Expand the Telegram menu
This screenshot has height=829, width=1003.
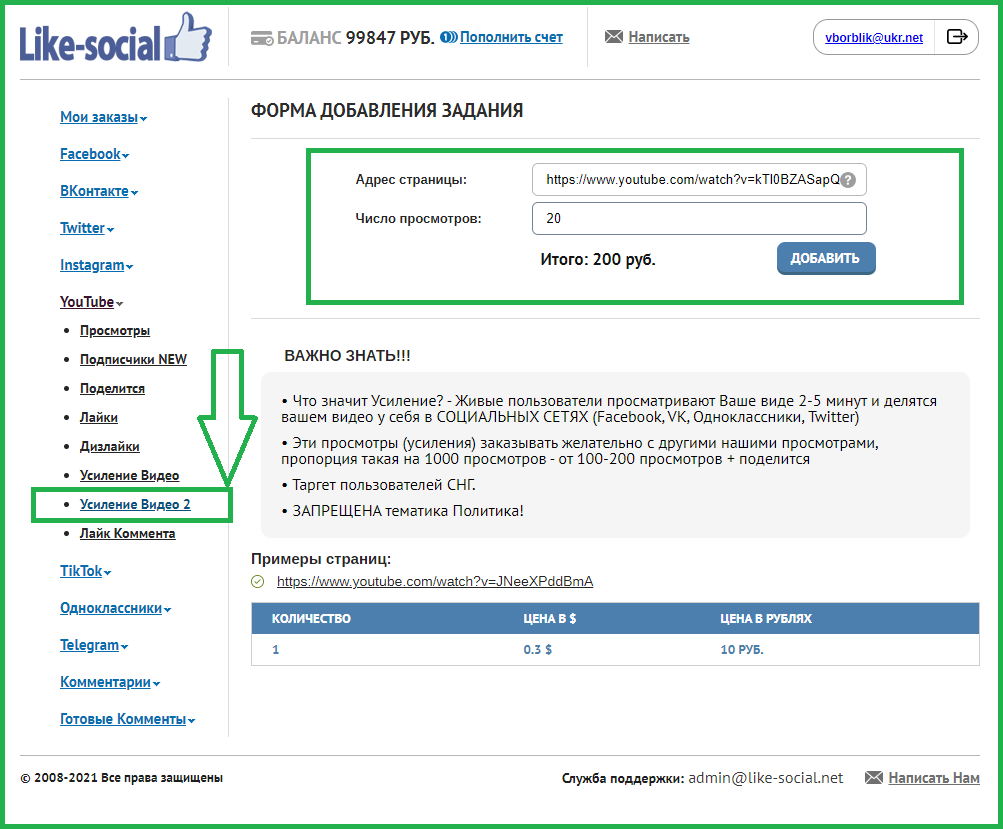(94, 645)
